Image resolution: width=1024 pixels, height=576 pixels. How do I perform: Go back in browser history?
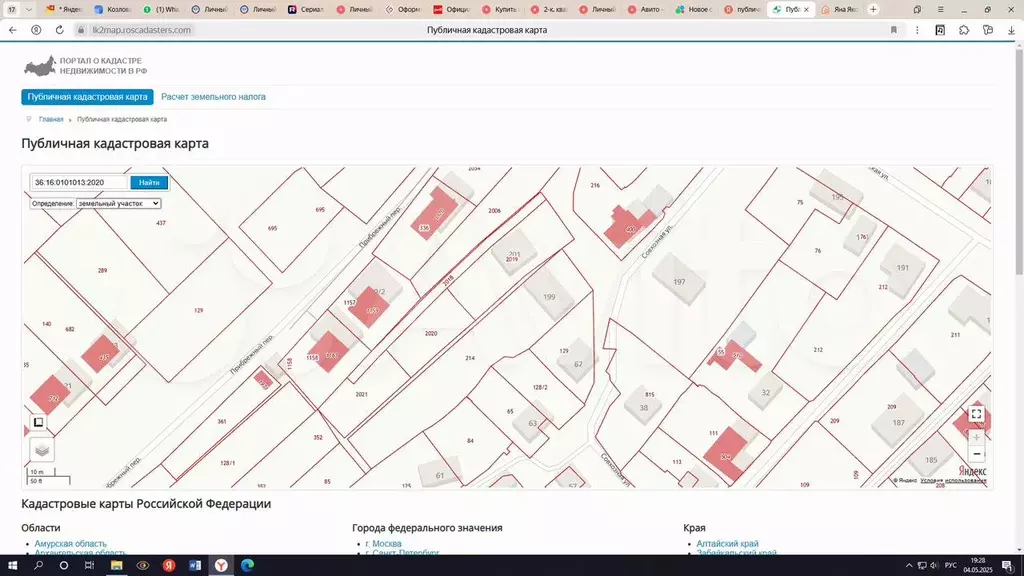coord(12,30)
